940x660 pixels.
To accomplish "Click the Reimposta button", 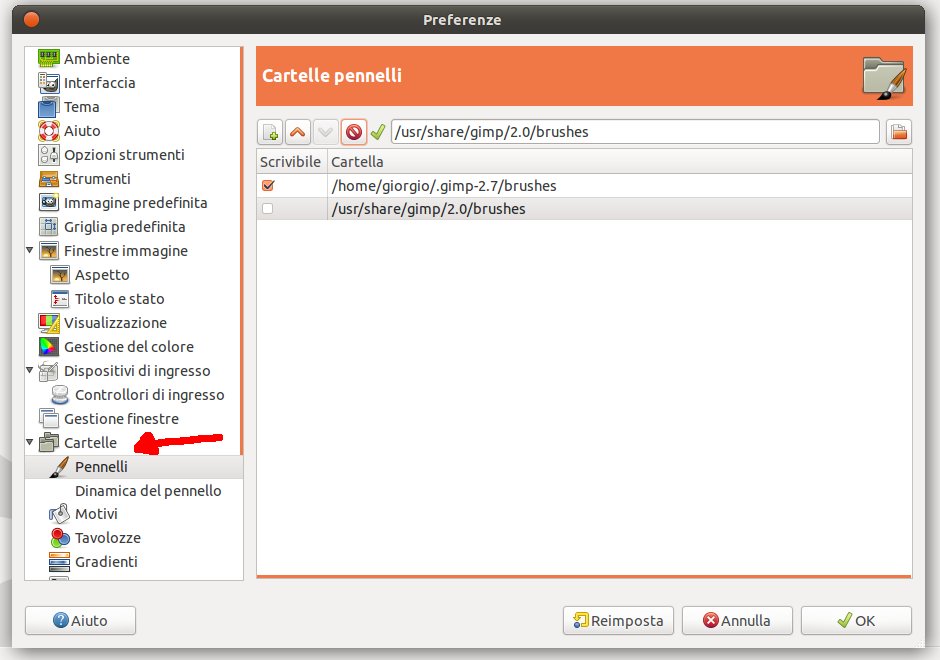I will (618, 620).
